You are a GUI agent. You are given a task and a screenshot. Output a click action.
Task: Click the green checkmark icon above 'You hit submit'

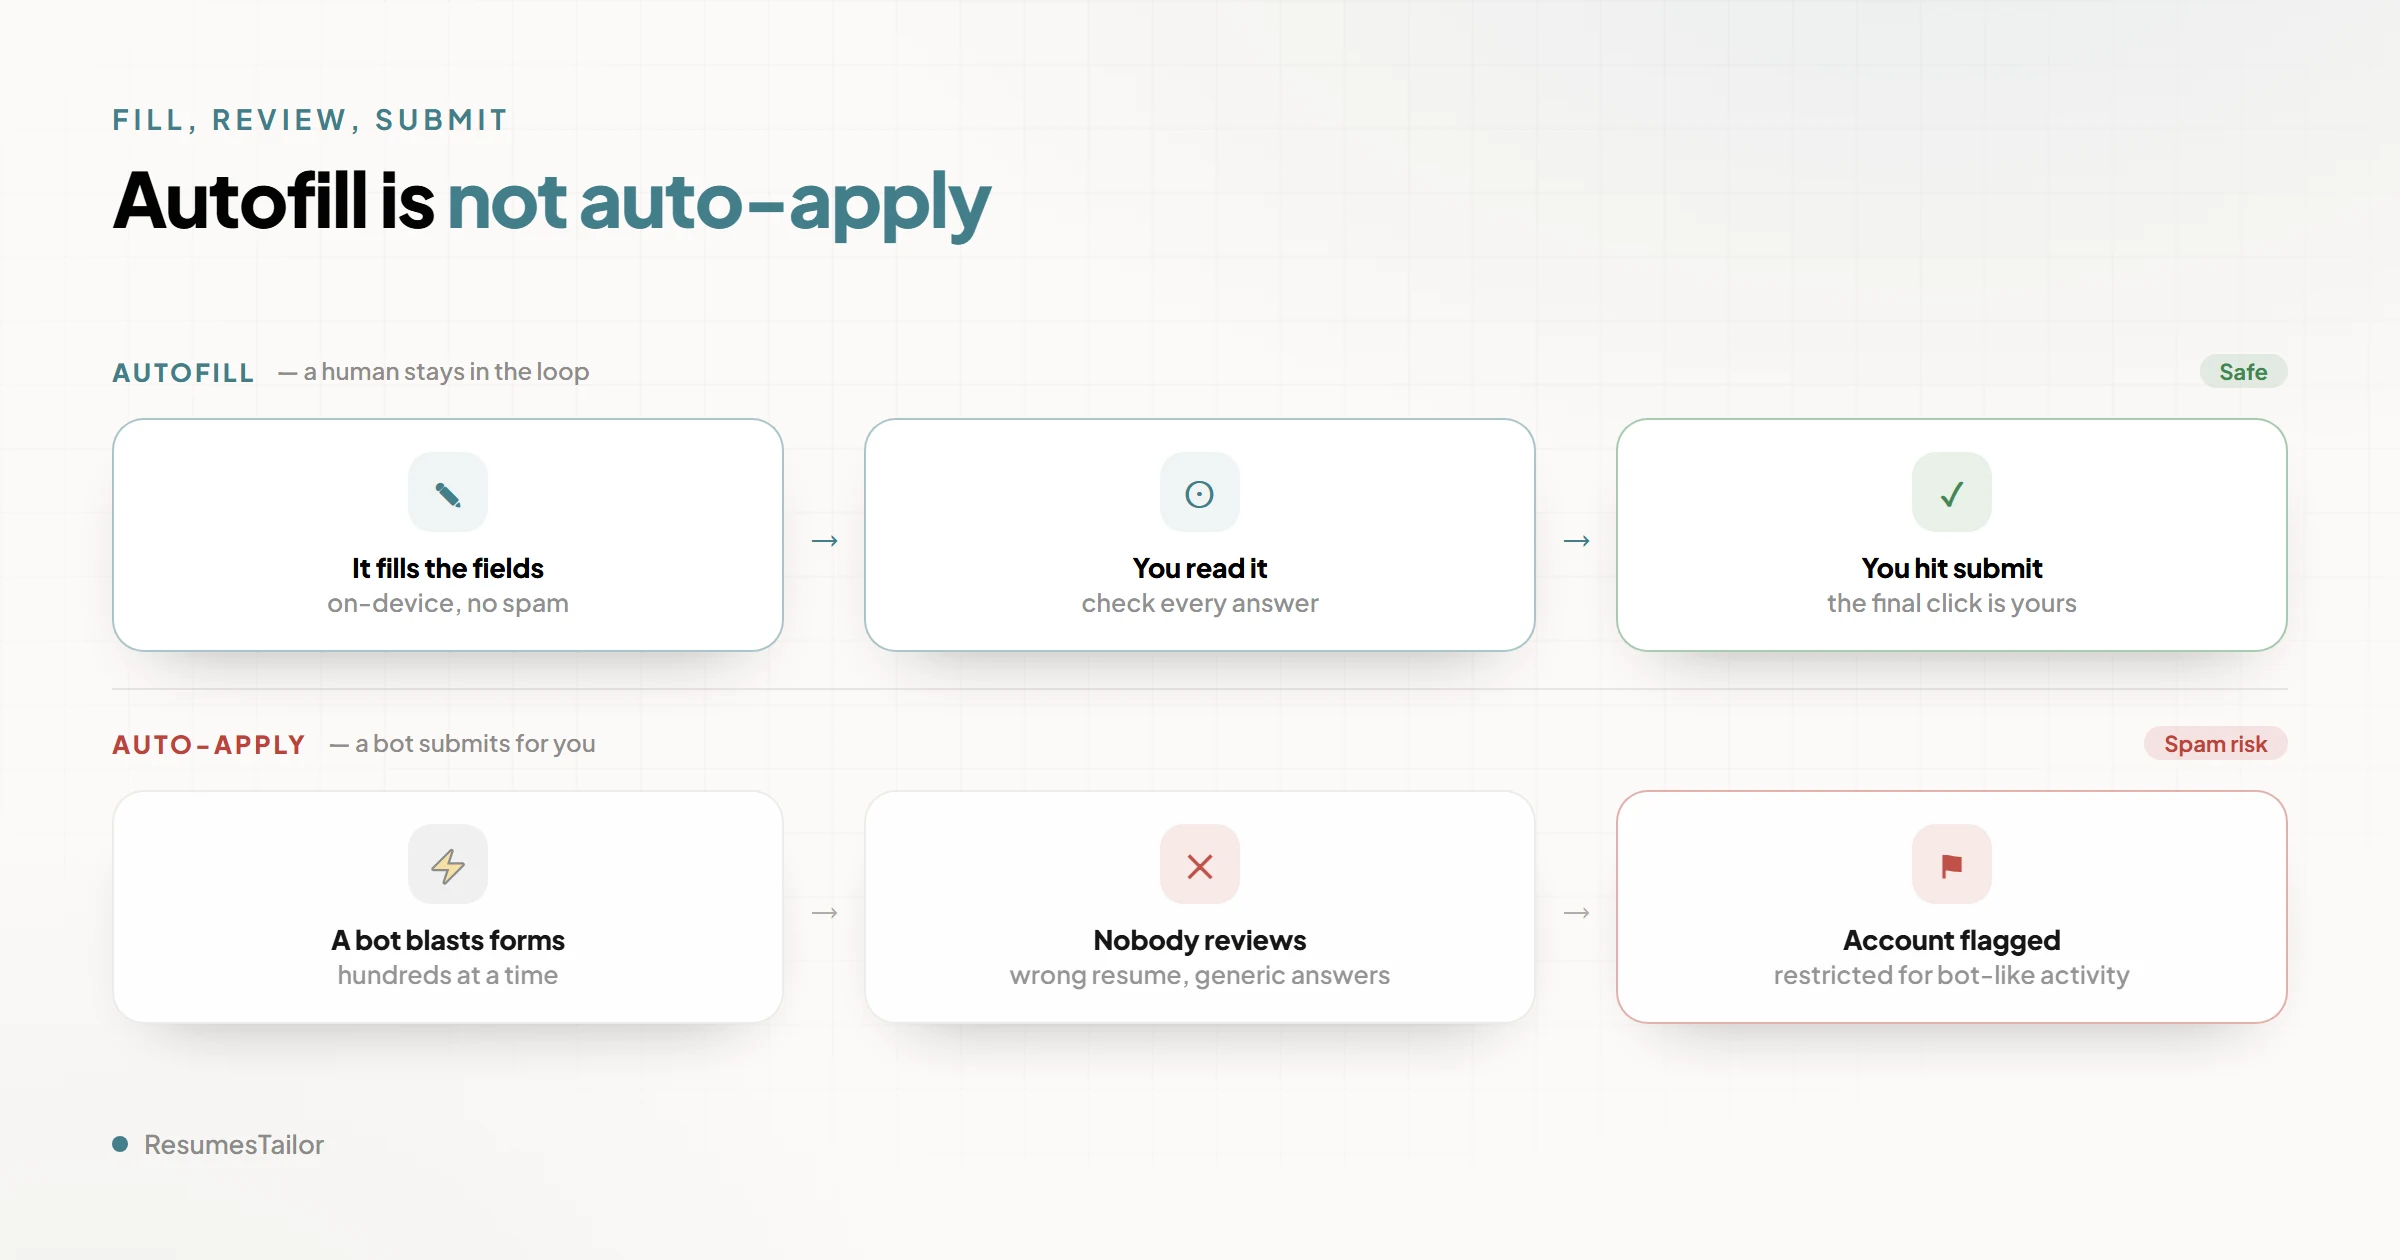click(x=1952, y=493)
